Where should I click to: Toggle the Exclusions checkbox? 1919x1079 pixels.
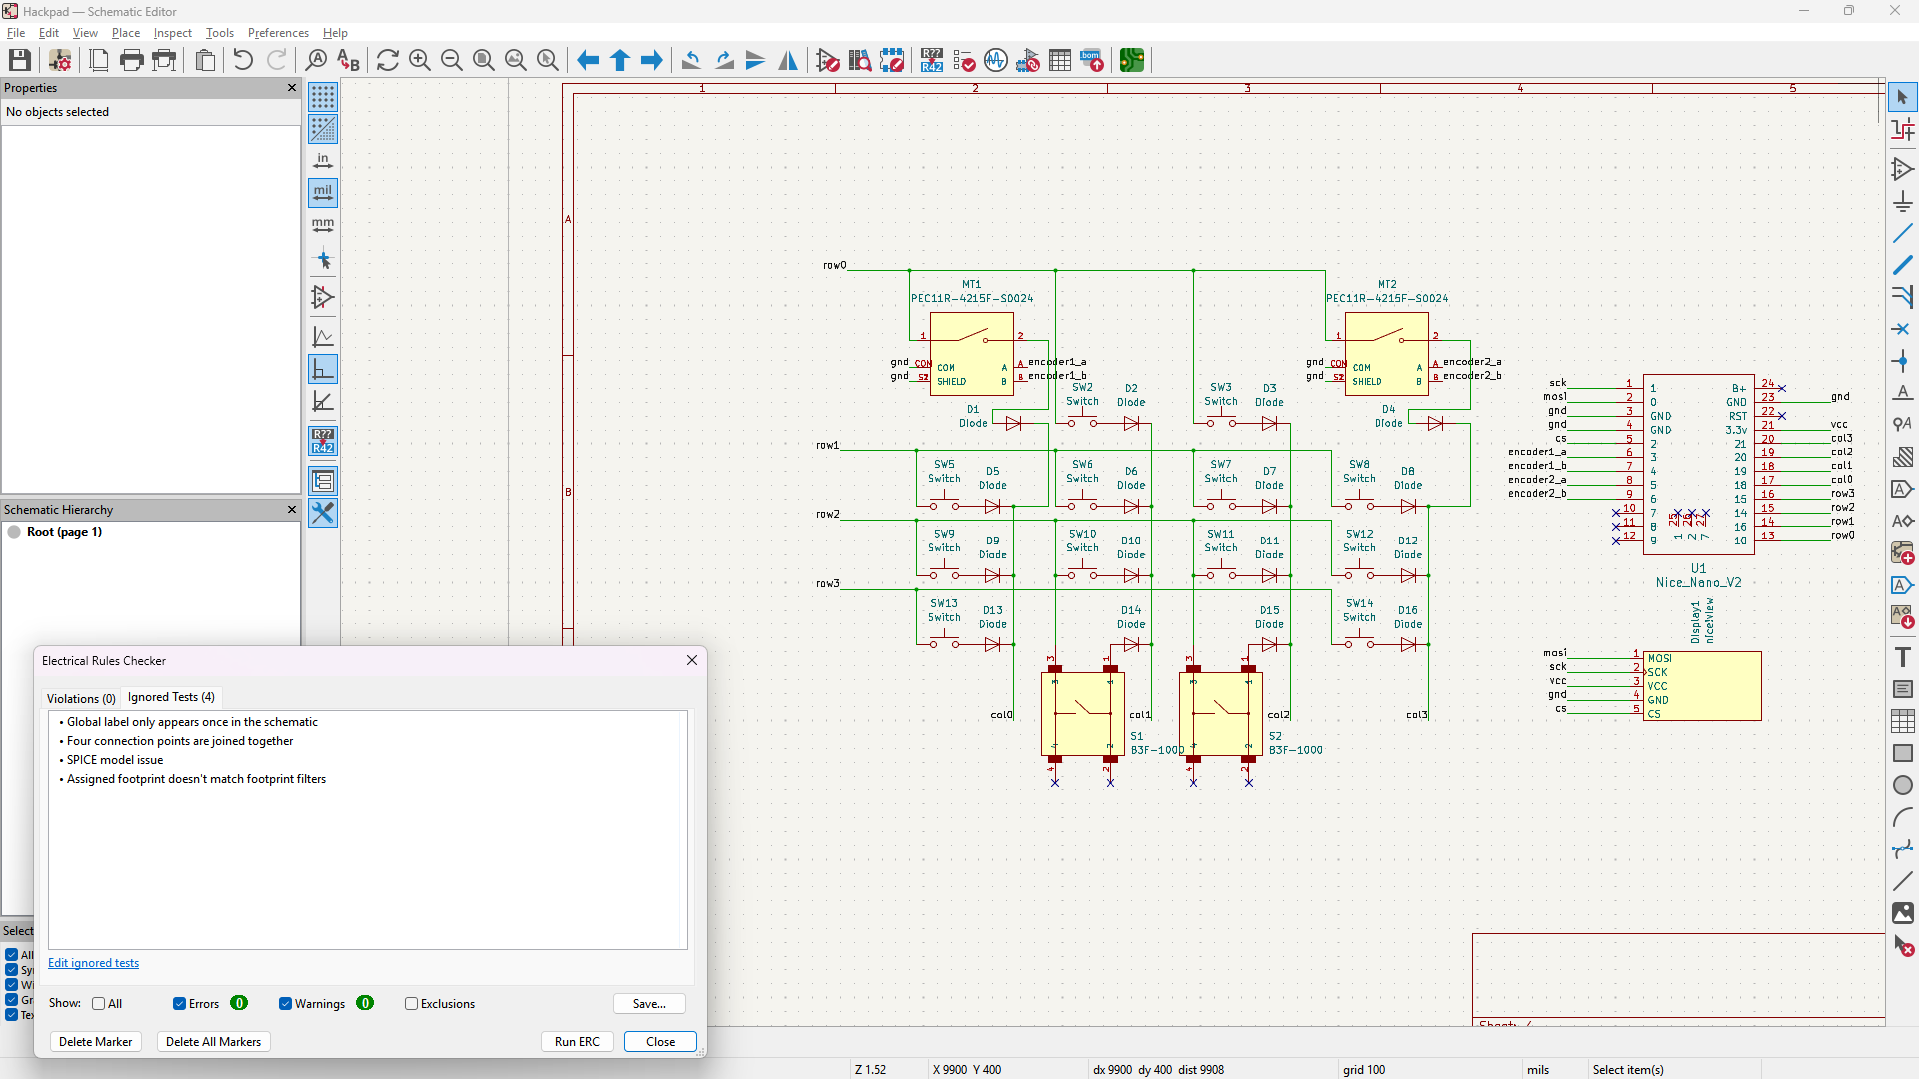tap(411, 1003)
